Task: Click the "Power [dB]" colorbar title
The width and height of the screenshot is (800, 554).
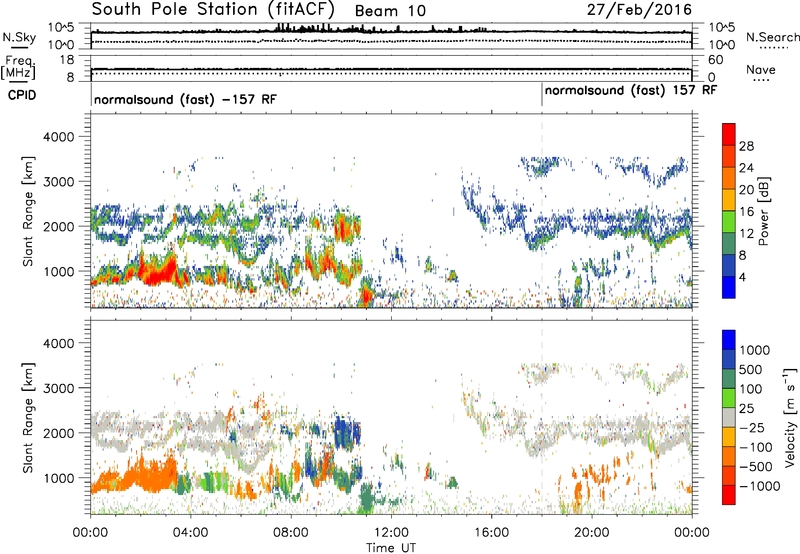Action: pos(763,211)
